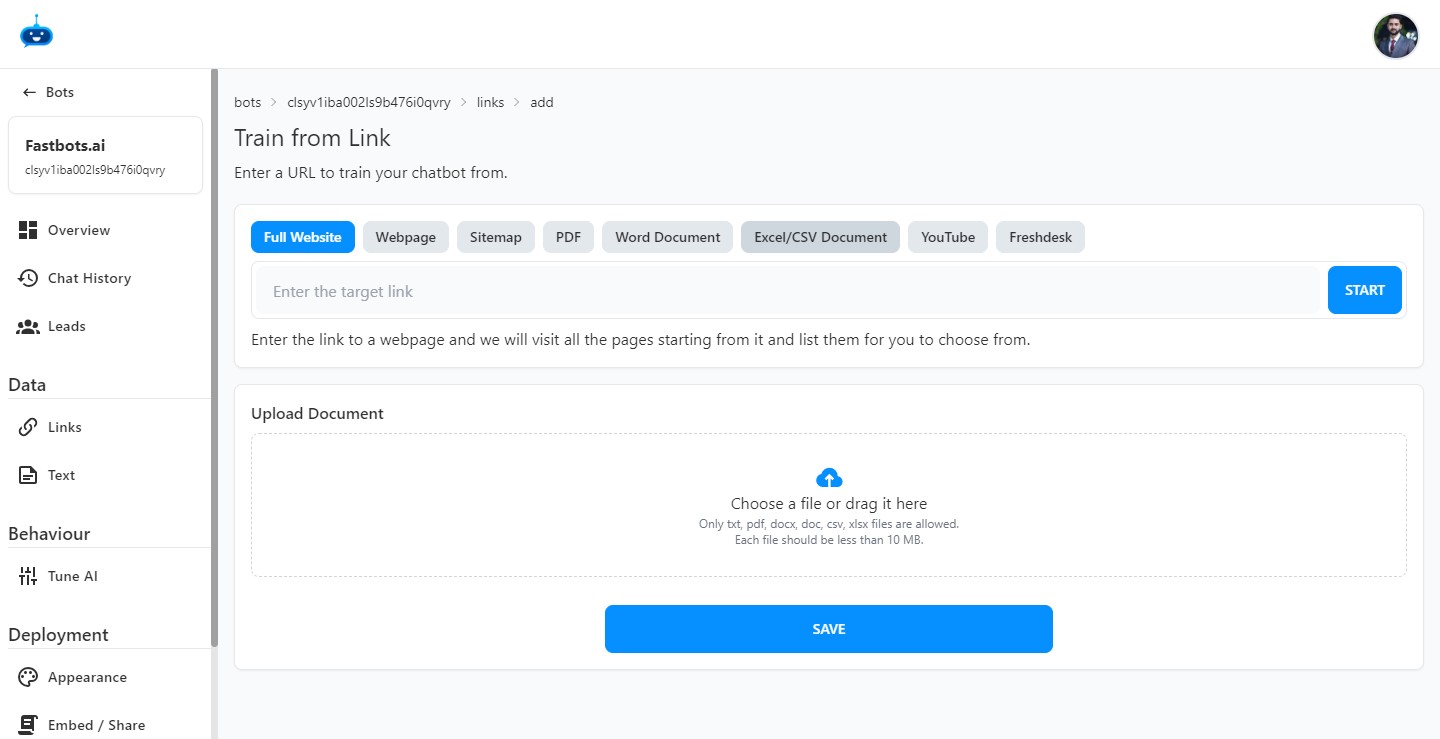
Task: Open Chat History clock icon
Action: (x=28, y=278)
